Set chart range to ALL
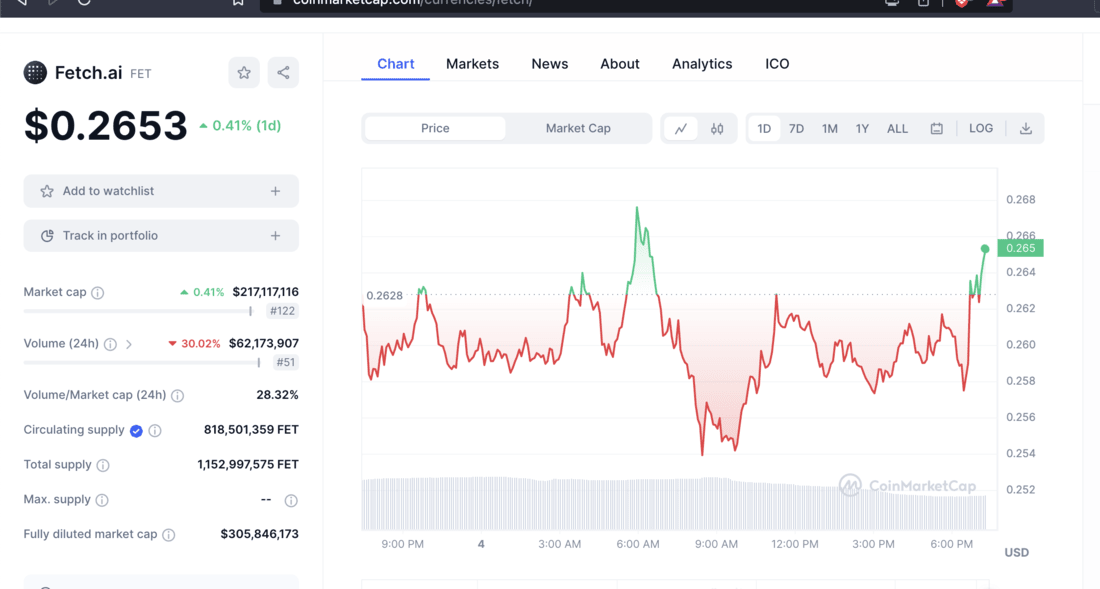The width and height of the screenshot is (1100, 589). (x=897, y=128)
